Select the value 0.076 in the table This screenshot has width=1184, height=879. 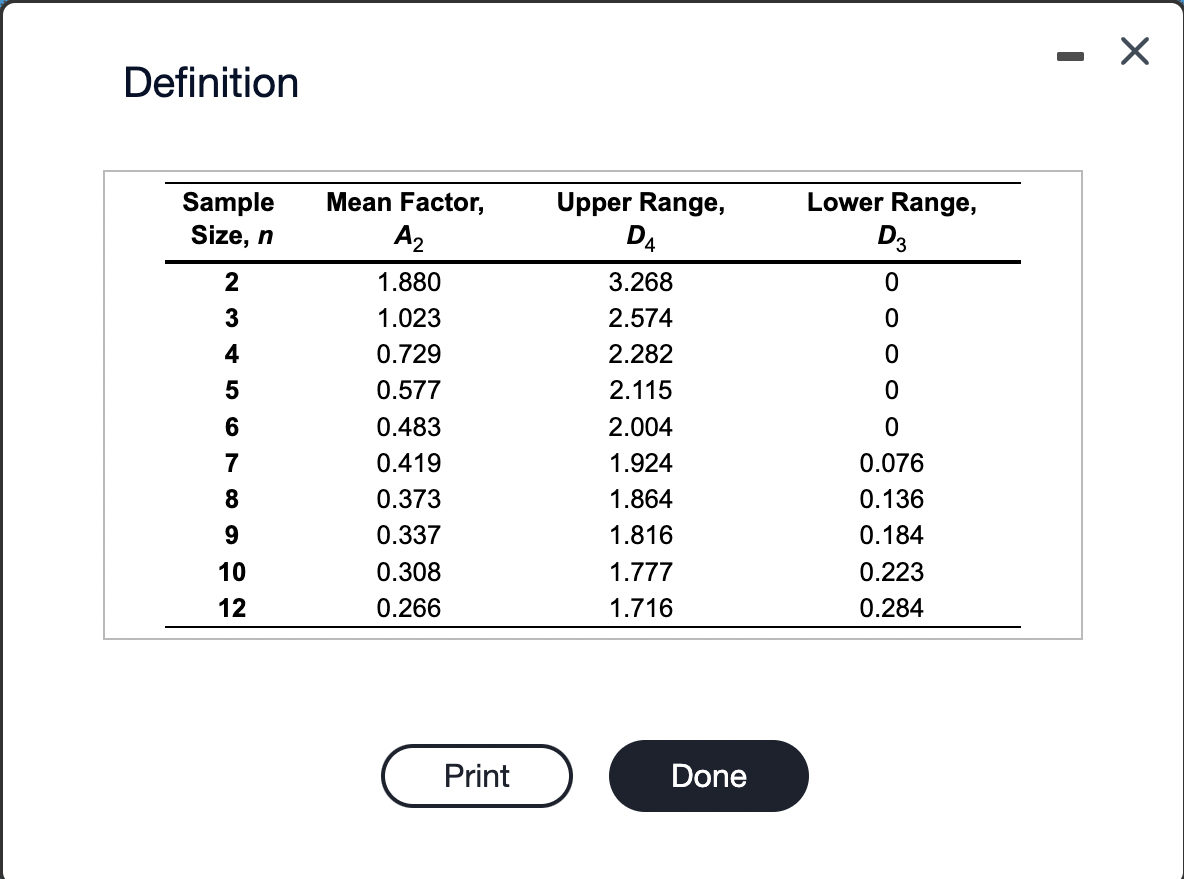coord(891,463)
